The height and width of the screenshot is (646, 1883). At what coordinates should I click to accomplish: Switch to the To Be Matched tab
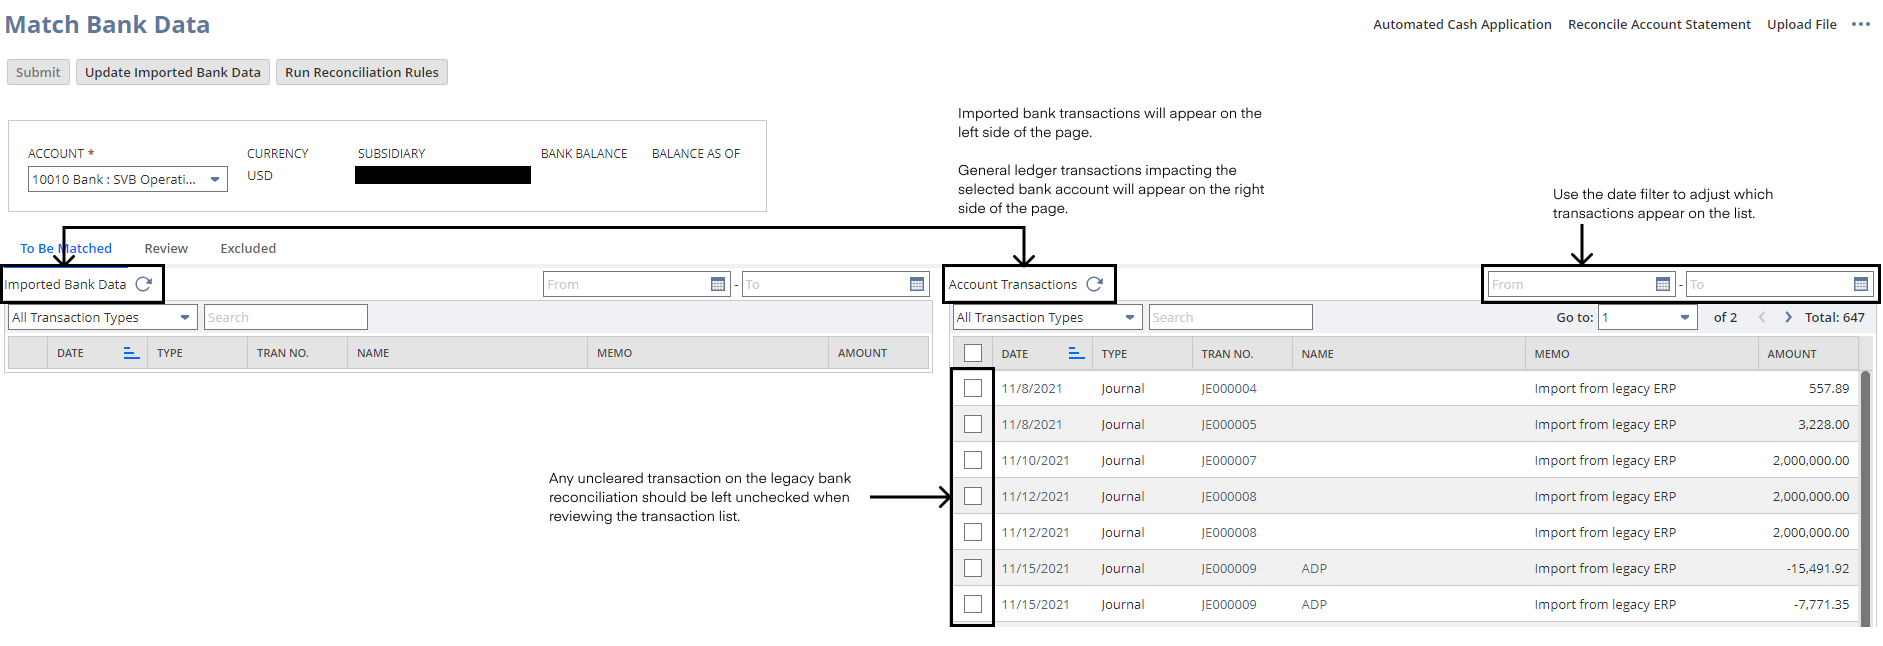(x=66, y=248)
